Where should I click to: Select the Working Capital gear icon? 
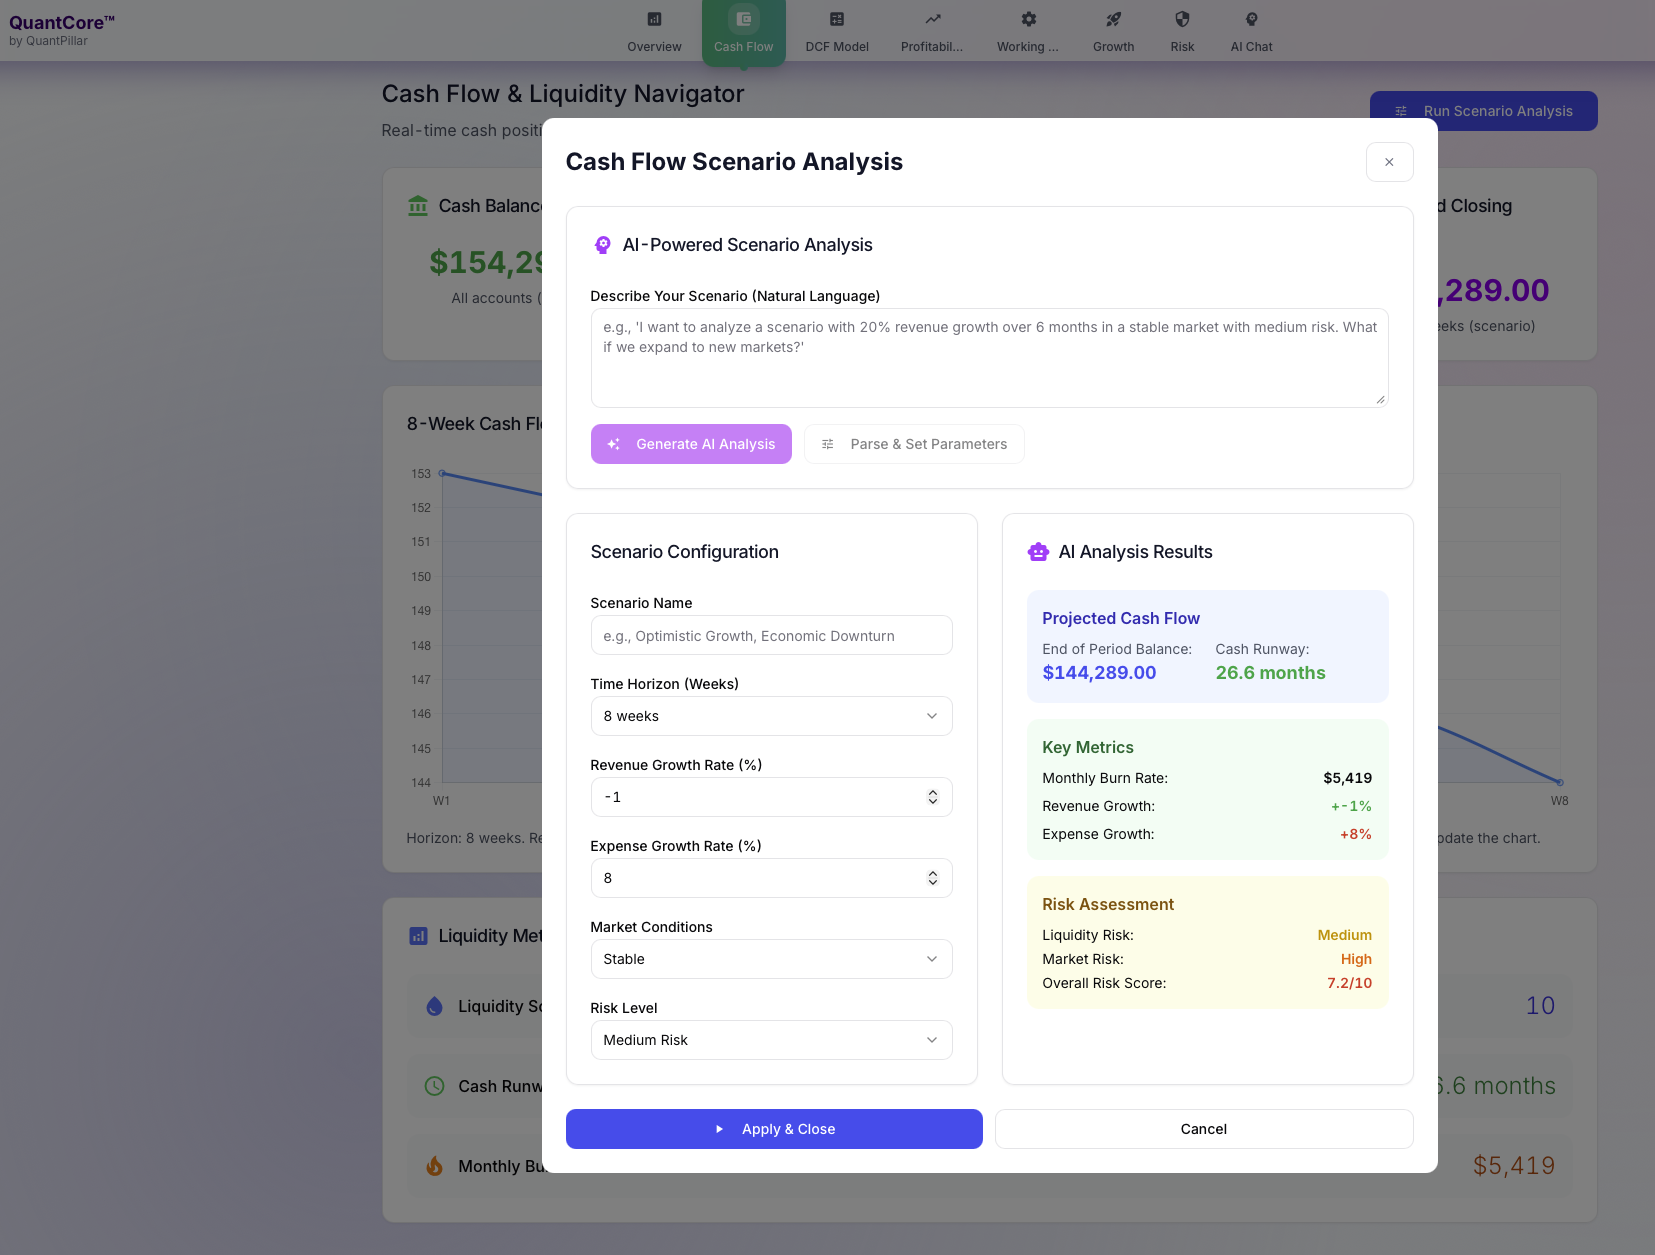(1028, 19)
